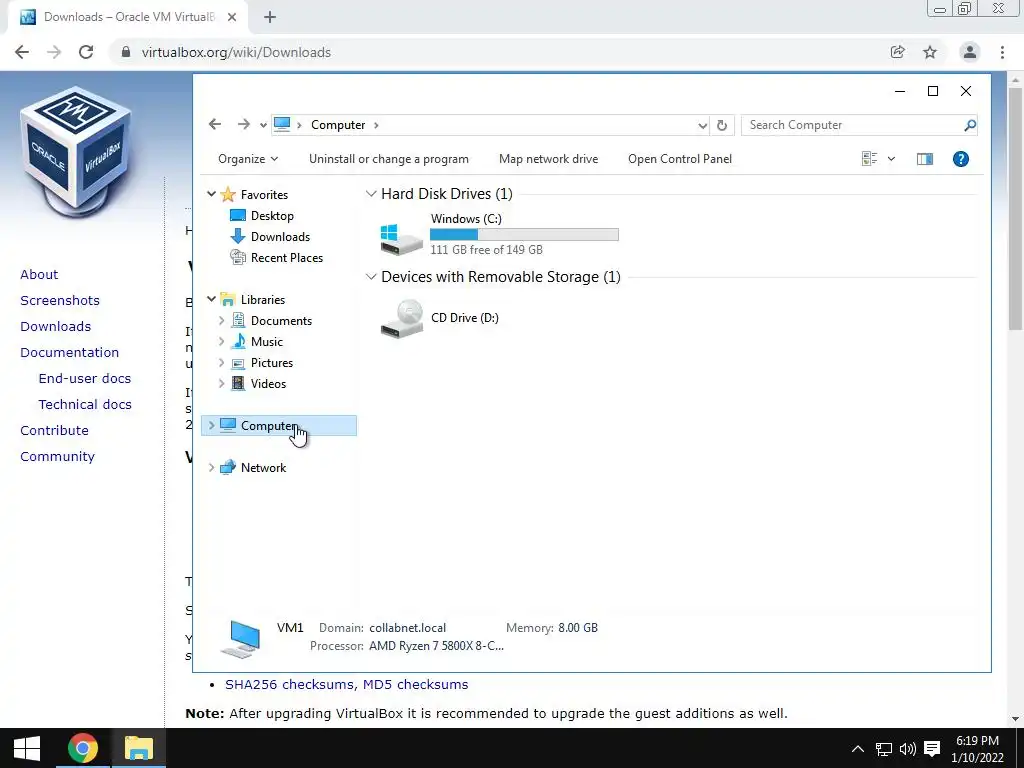Image resolution: width=1024 pixels, height=768 pixels.
Task: Click Computer breadcrumb in address bar
Action: 338,125
